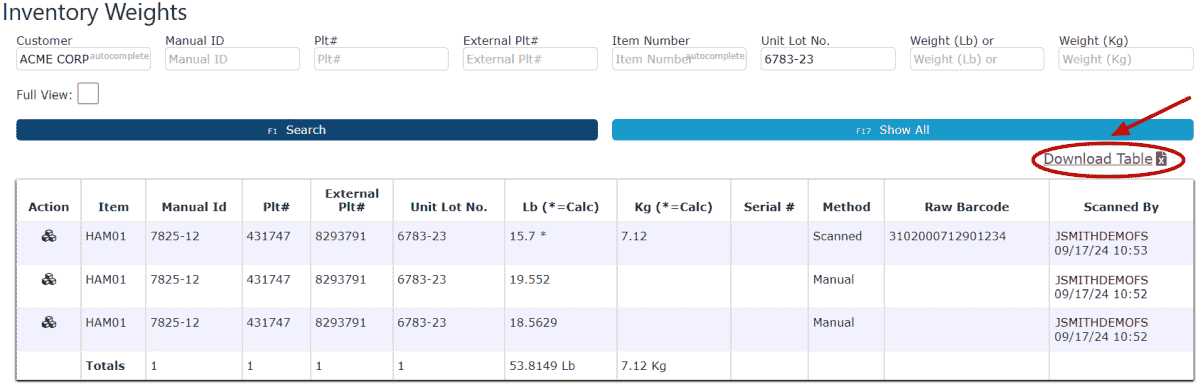Open the Customer autocomplete field

84,59
